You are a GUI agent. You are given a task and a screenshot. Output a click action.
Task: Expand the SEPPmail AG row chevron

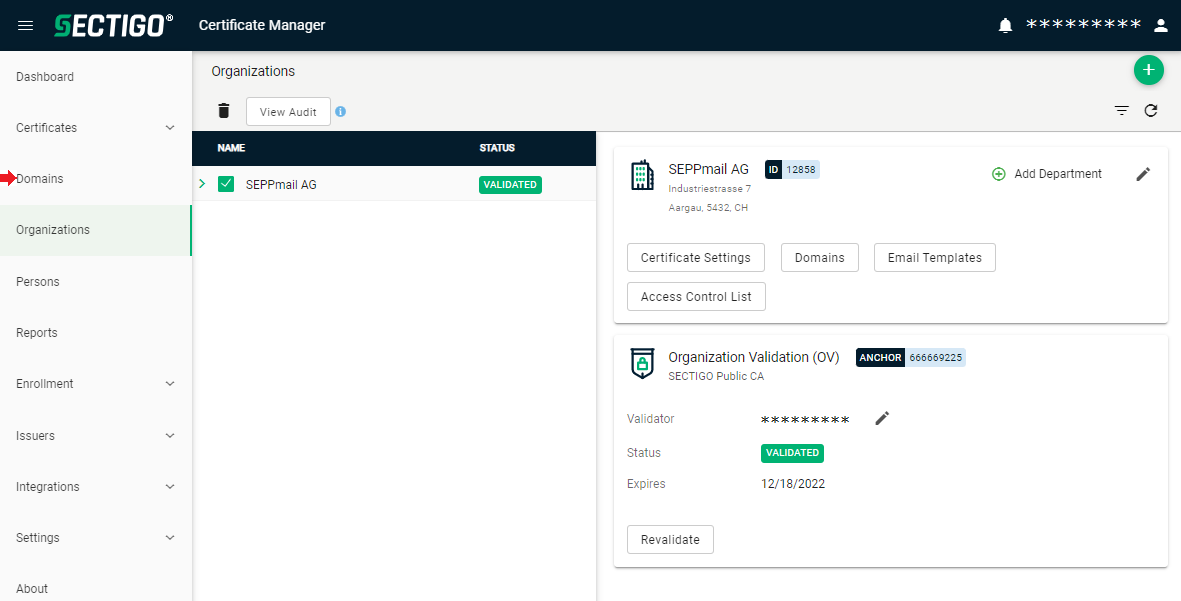coord(202,184)
